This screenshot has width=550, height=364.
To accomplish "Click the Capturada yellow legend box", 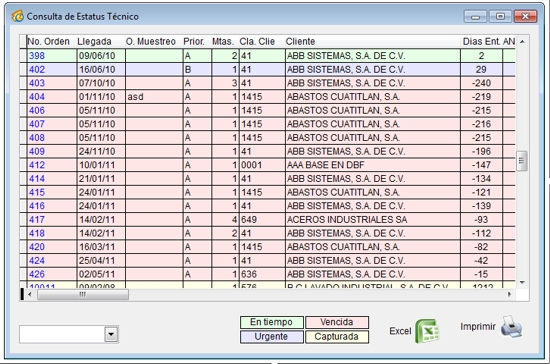I will 337,337.
